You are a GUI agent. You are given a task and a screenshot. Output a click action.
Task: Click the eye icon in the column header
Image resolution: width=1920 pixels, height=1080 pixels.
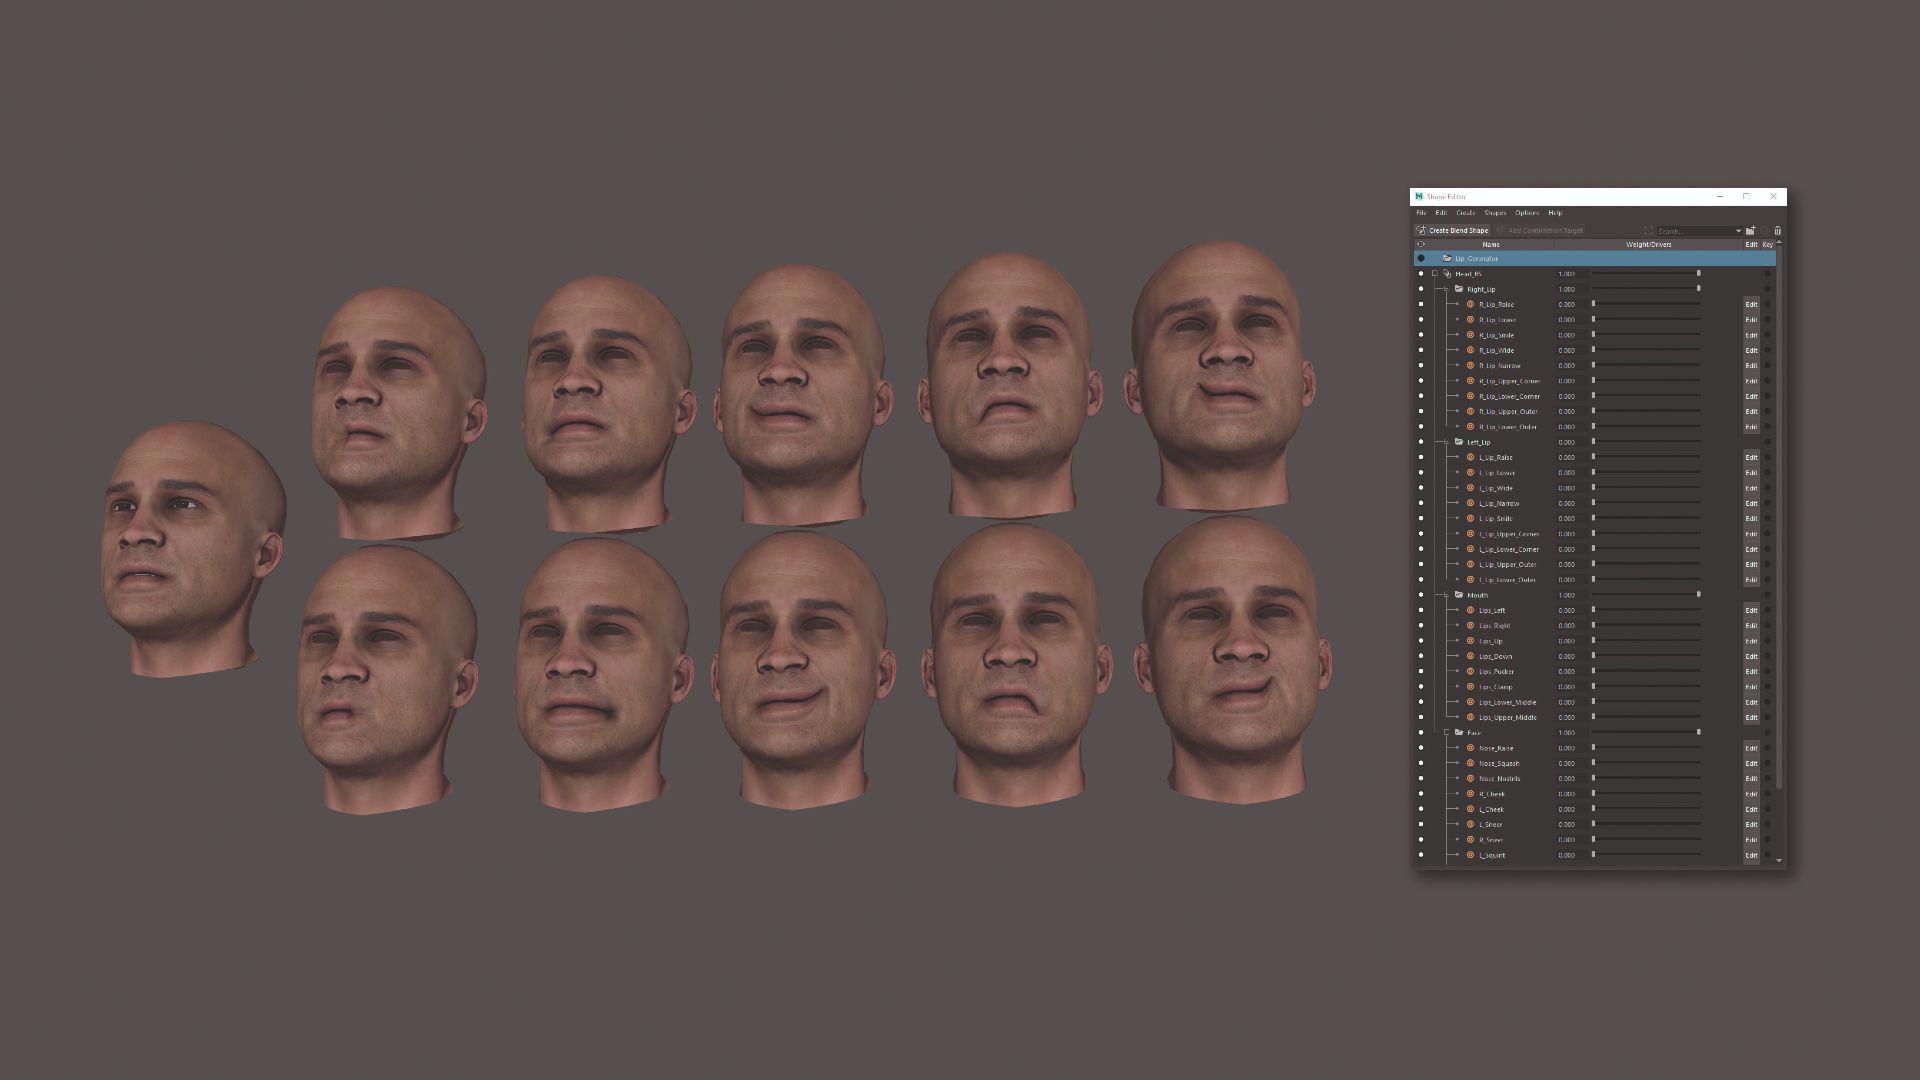[x=1421, y=245]
